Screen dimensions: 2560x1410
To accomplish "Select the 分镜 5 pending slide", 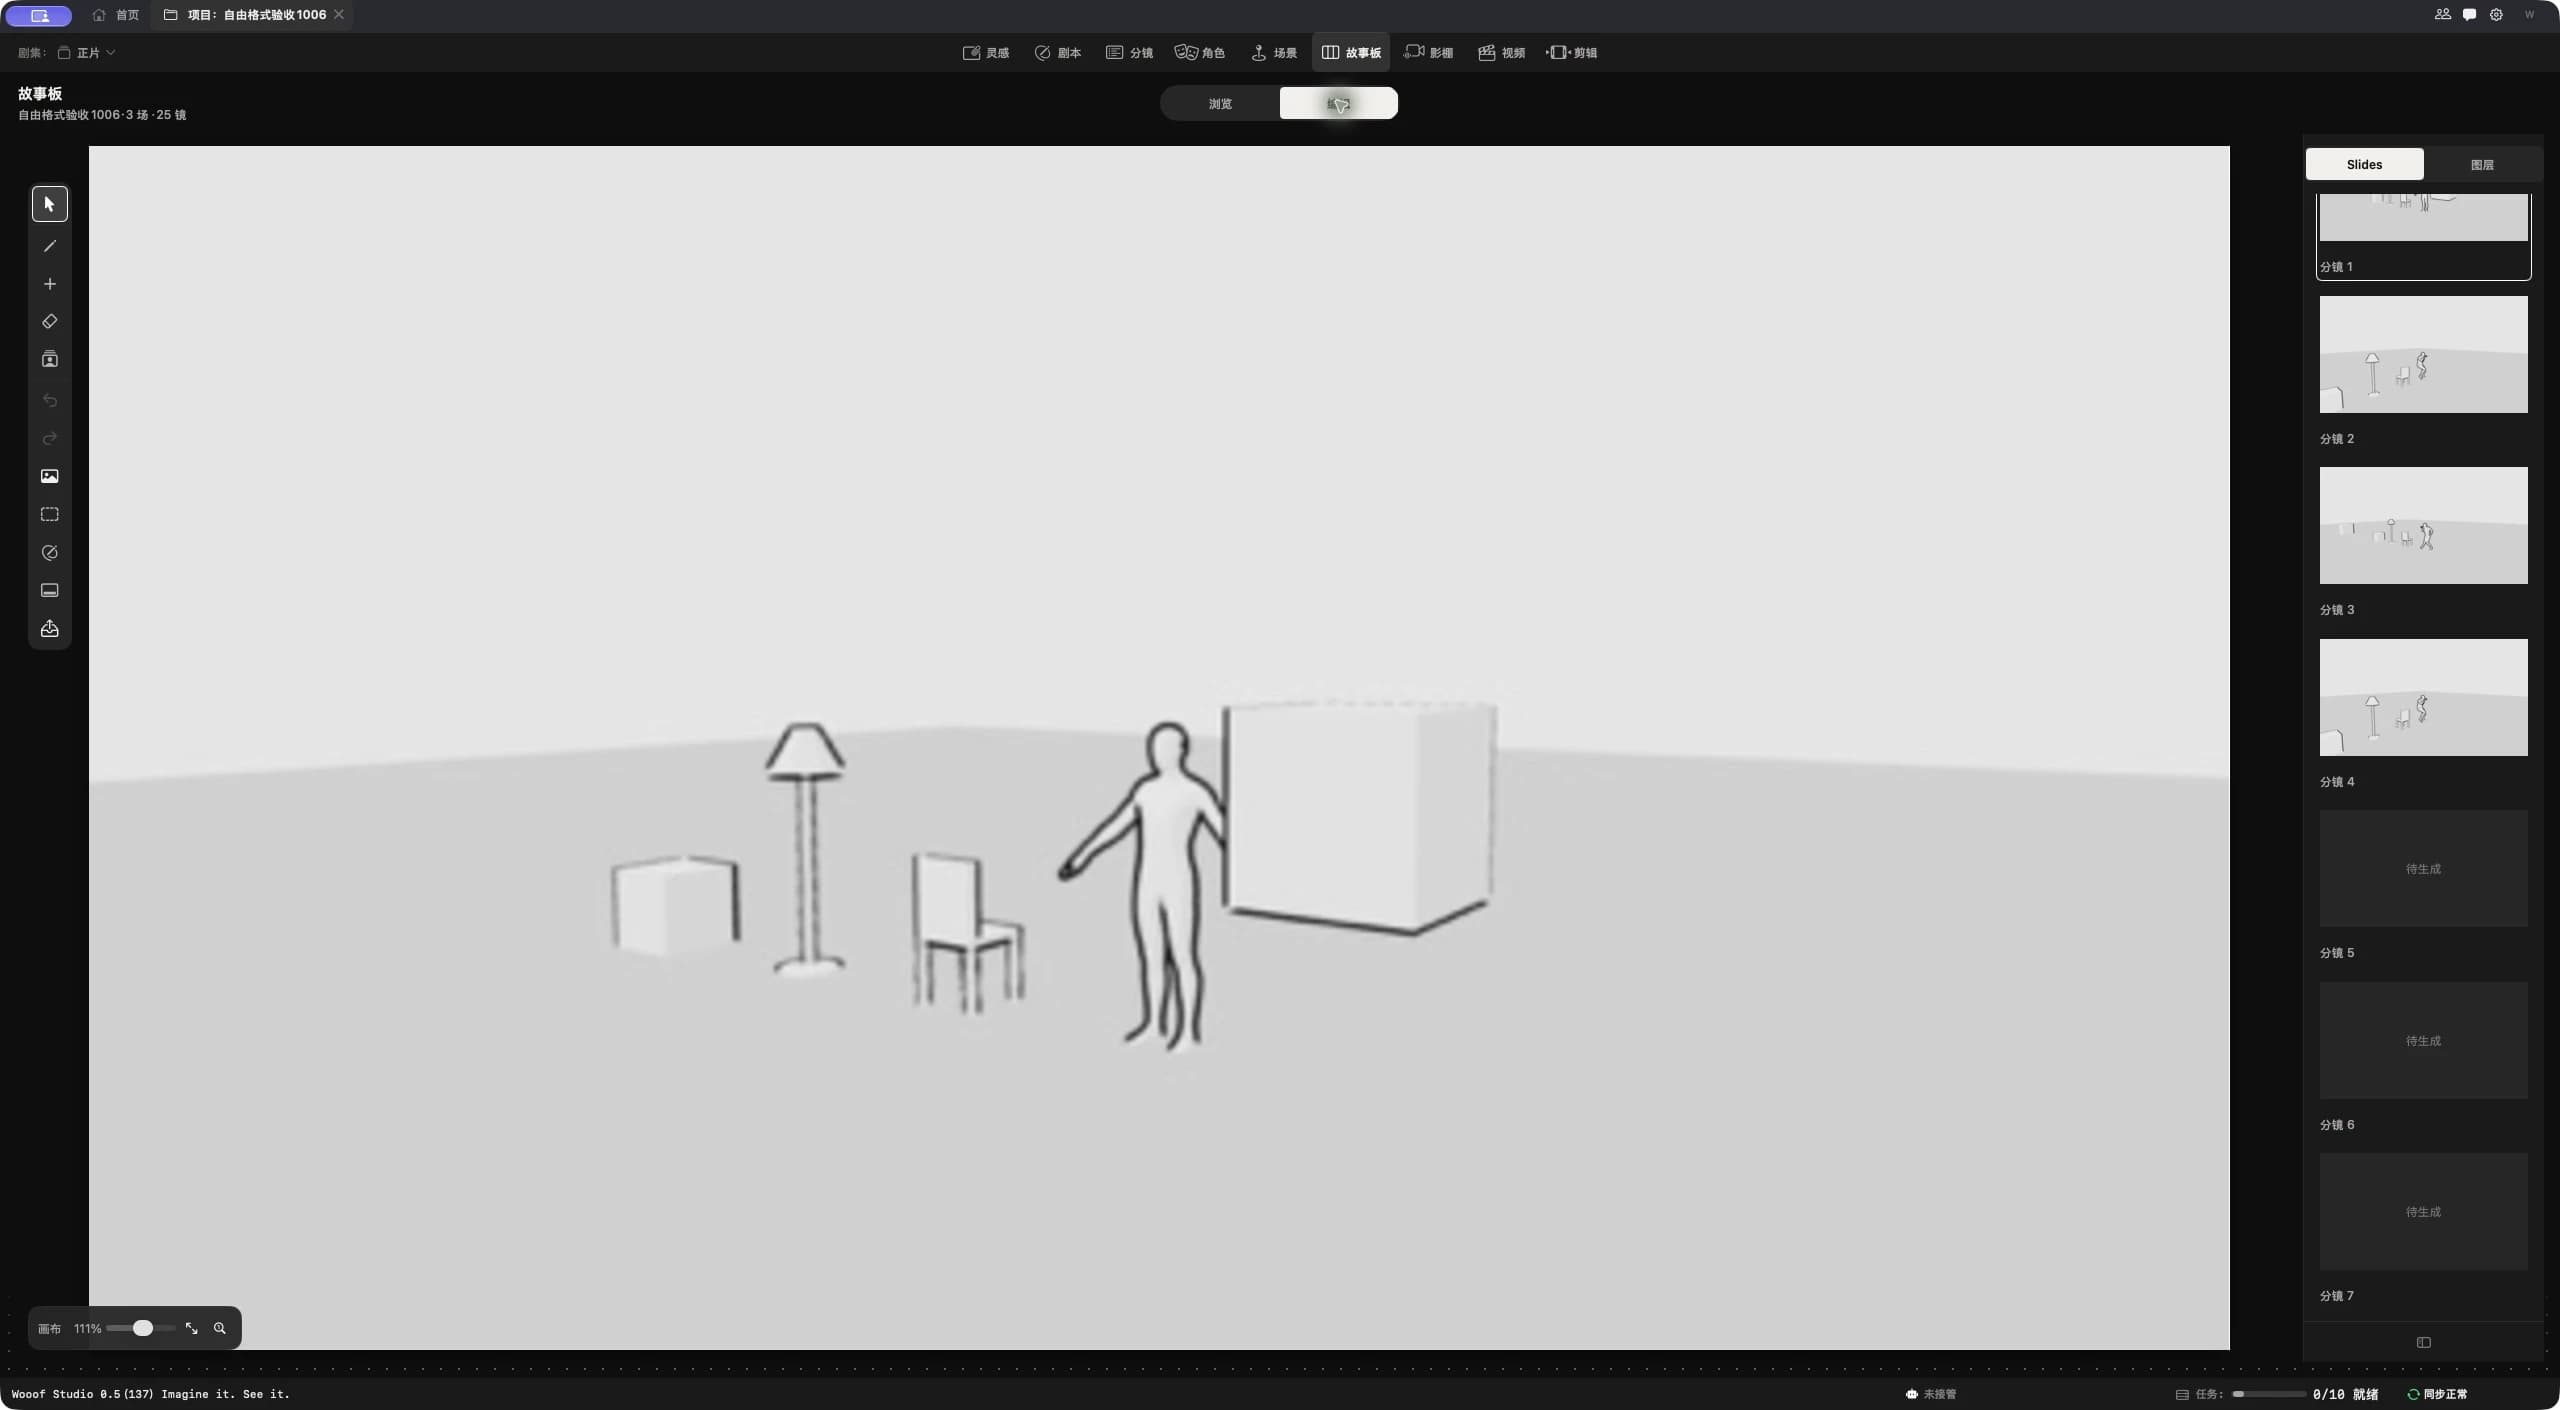I will click(x=2423, y=868).
